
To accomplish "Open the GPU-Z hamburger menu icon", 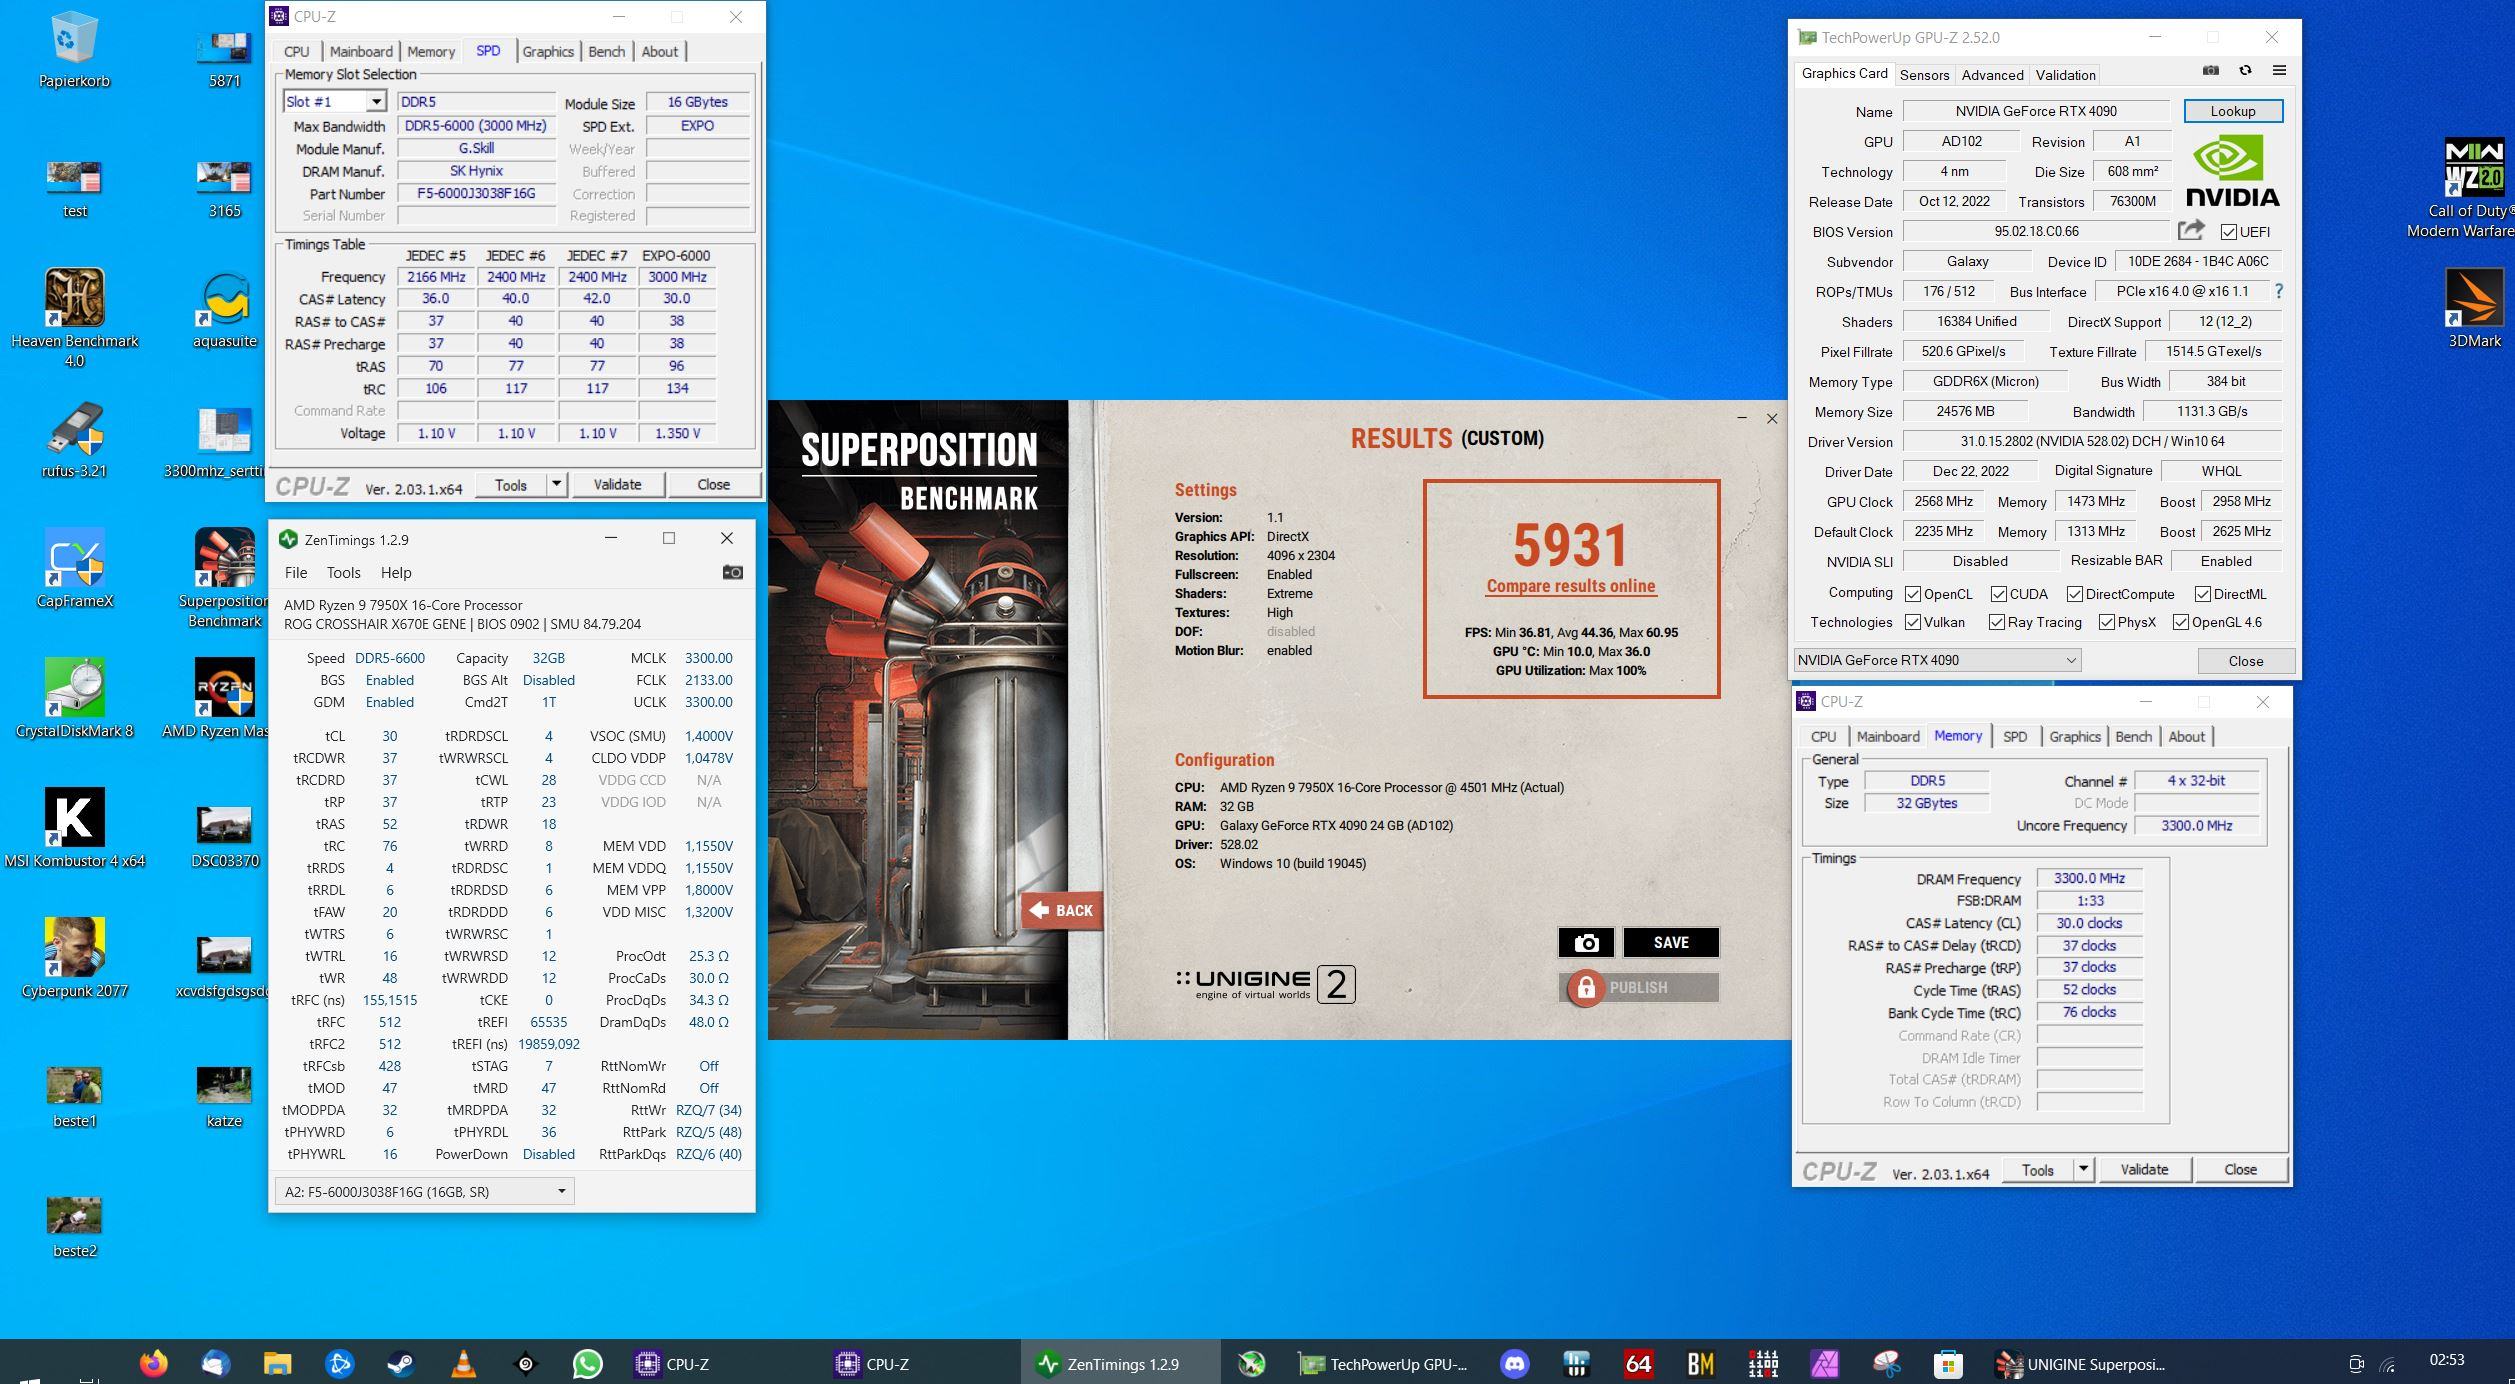I will 2279,70.
